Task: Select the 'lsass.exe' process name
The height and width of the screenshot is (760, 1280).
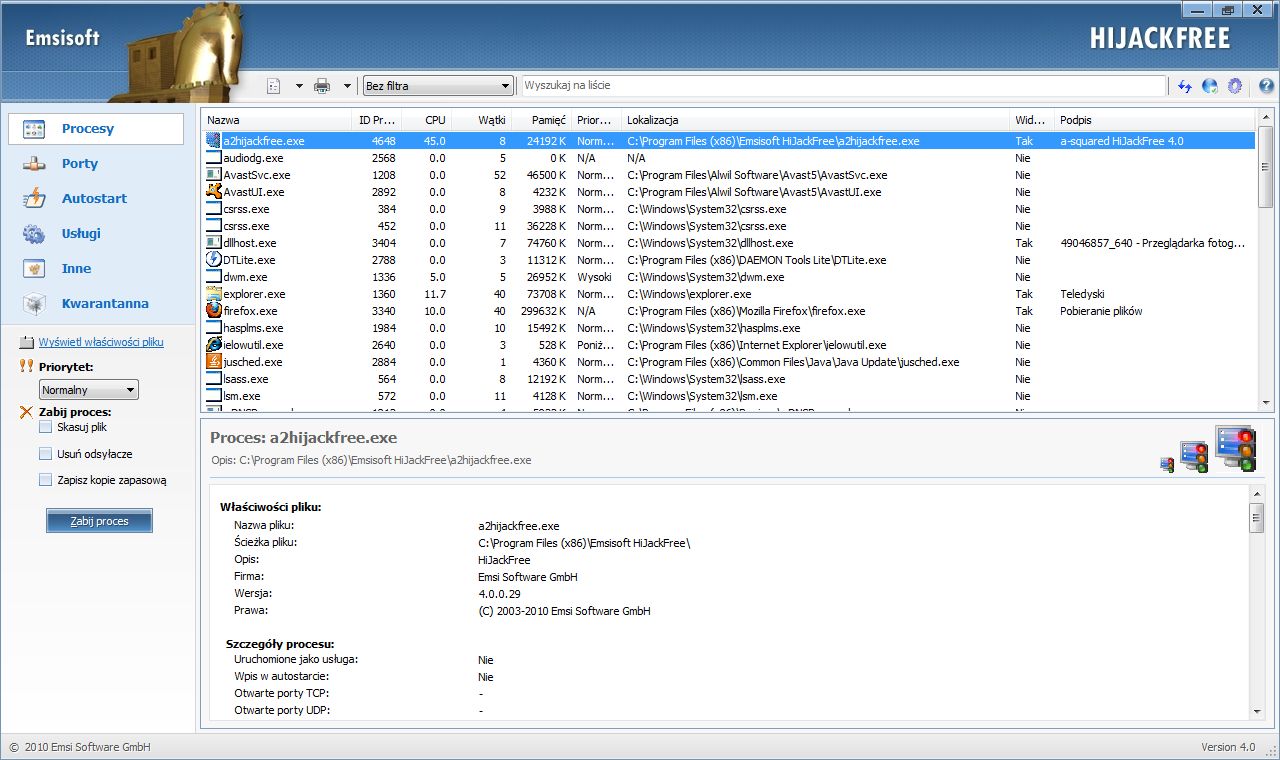Action: tap(246, 379)
